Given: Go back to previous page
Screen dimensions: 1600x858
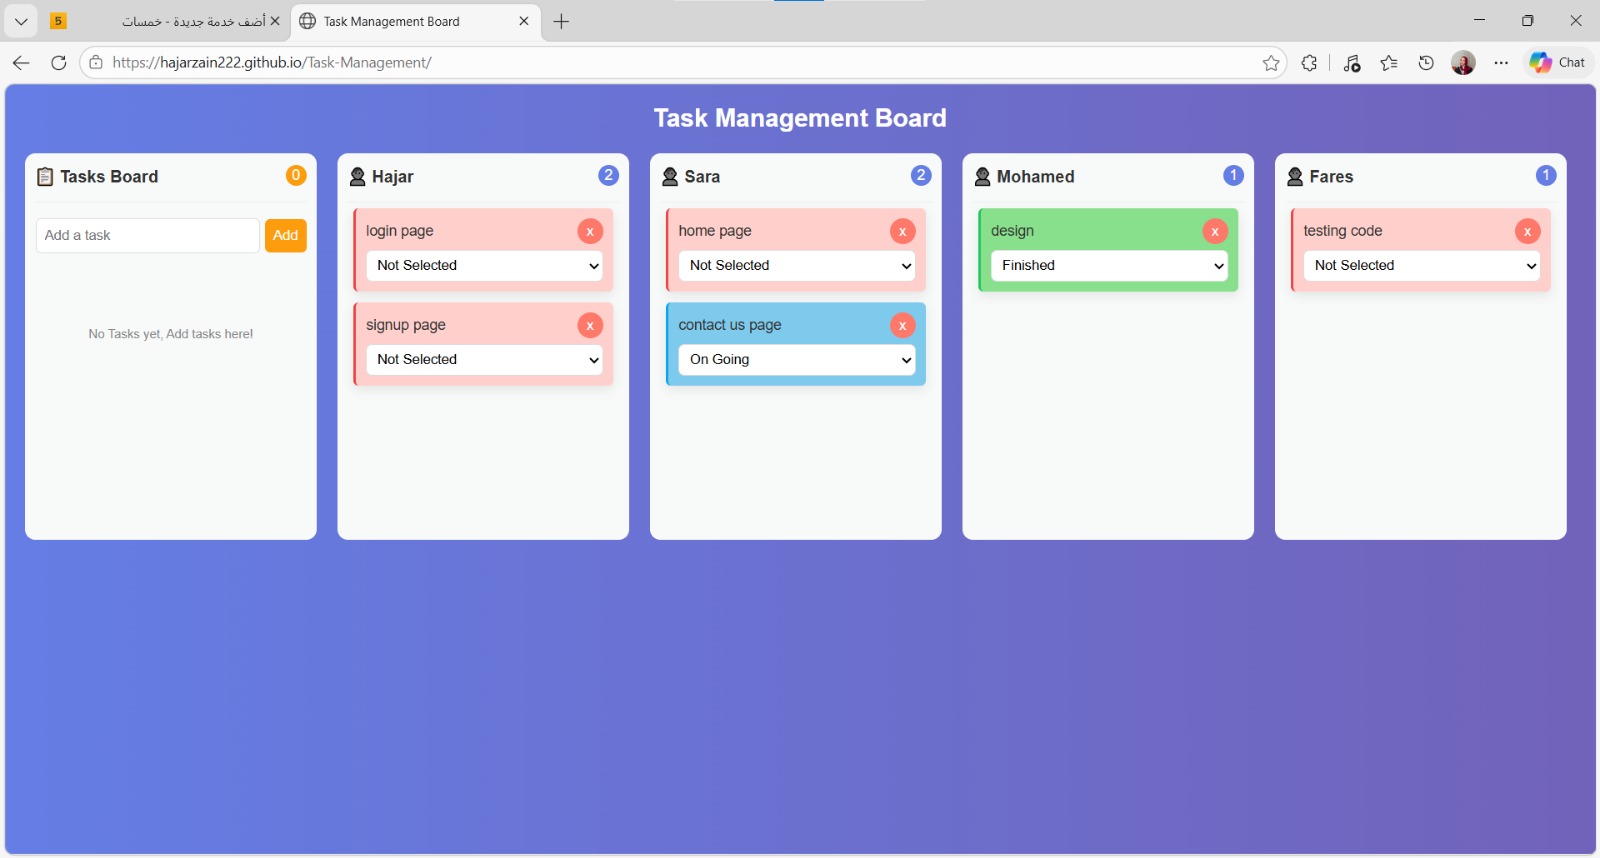Looking at the screenshot, I should pyautogui.click(x=21, y=63).
